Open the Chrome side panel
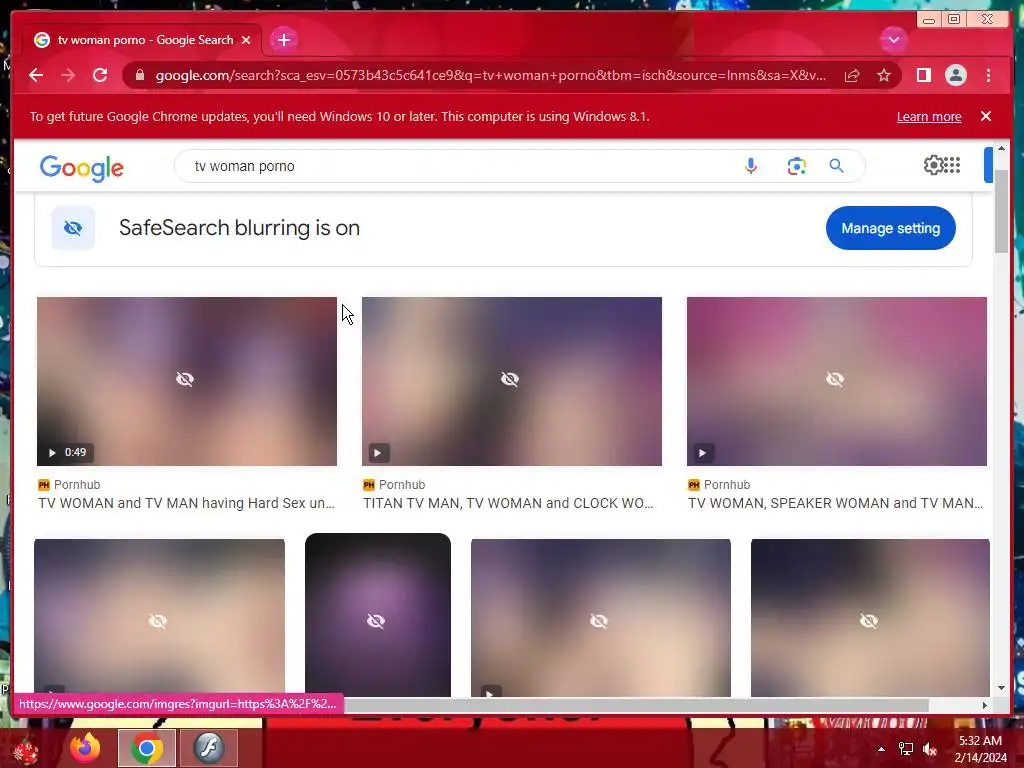Viewport: 1024px width, 768px height. tap(923, 76)
